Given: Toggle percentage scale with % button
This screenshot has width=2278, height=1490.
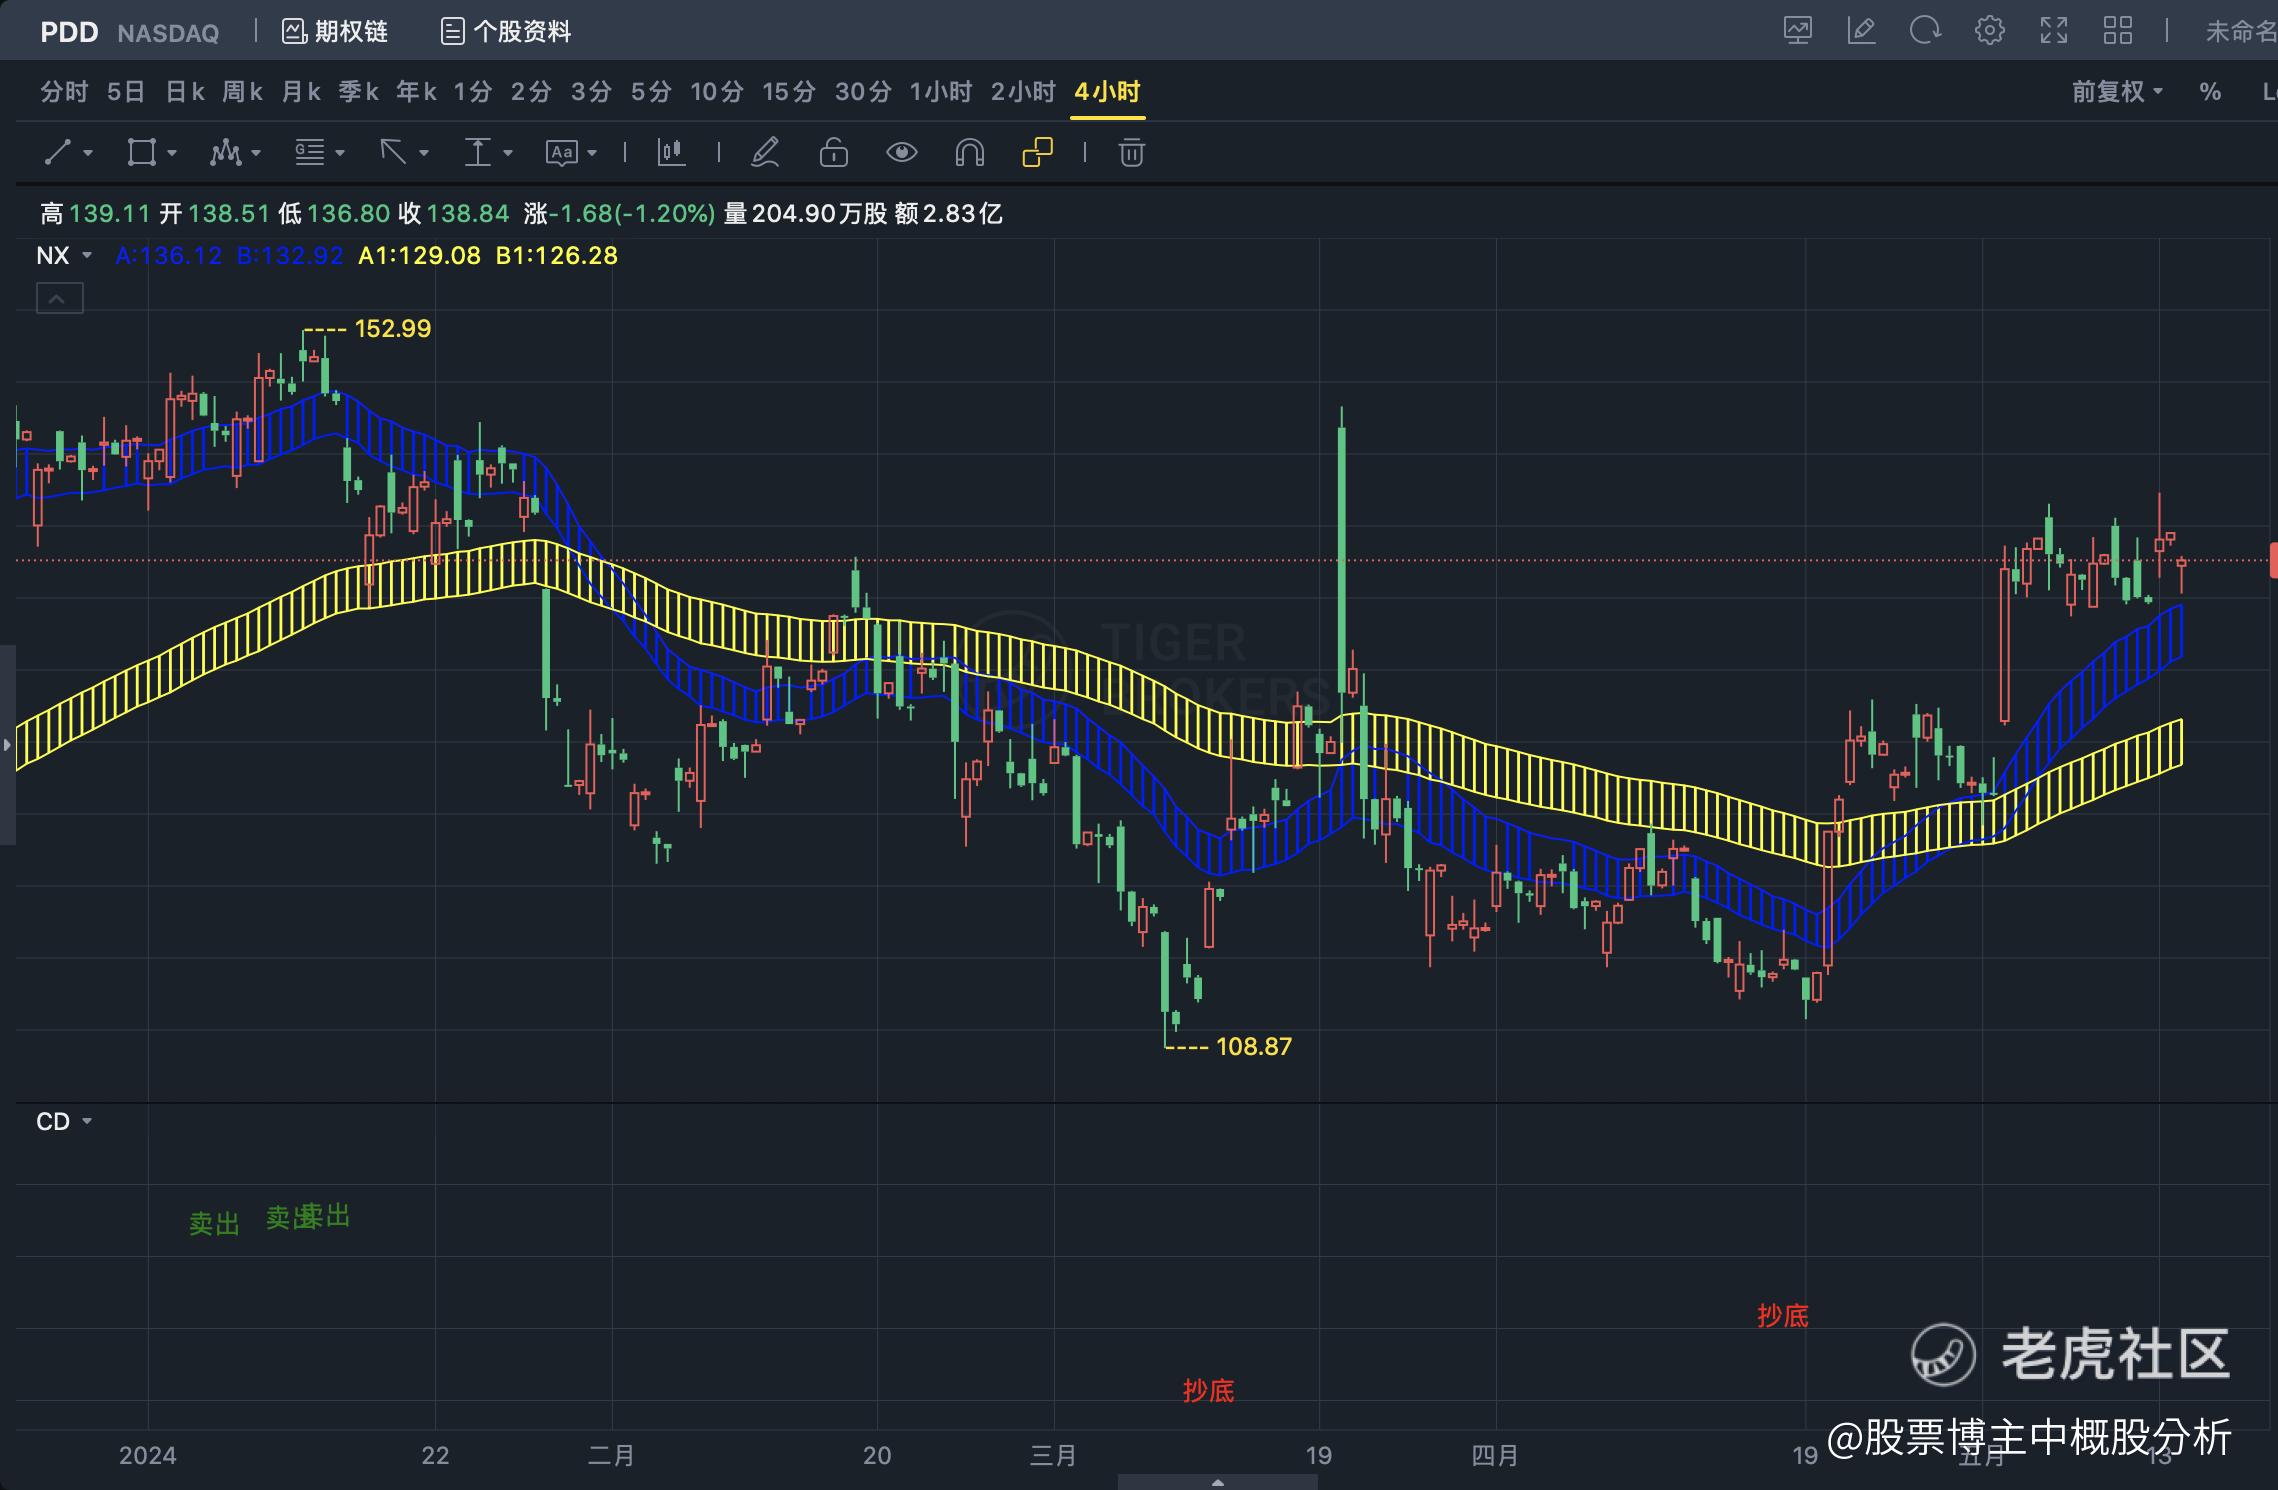Looking at the screenshot, I should coord(2210,92).
